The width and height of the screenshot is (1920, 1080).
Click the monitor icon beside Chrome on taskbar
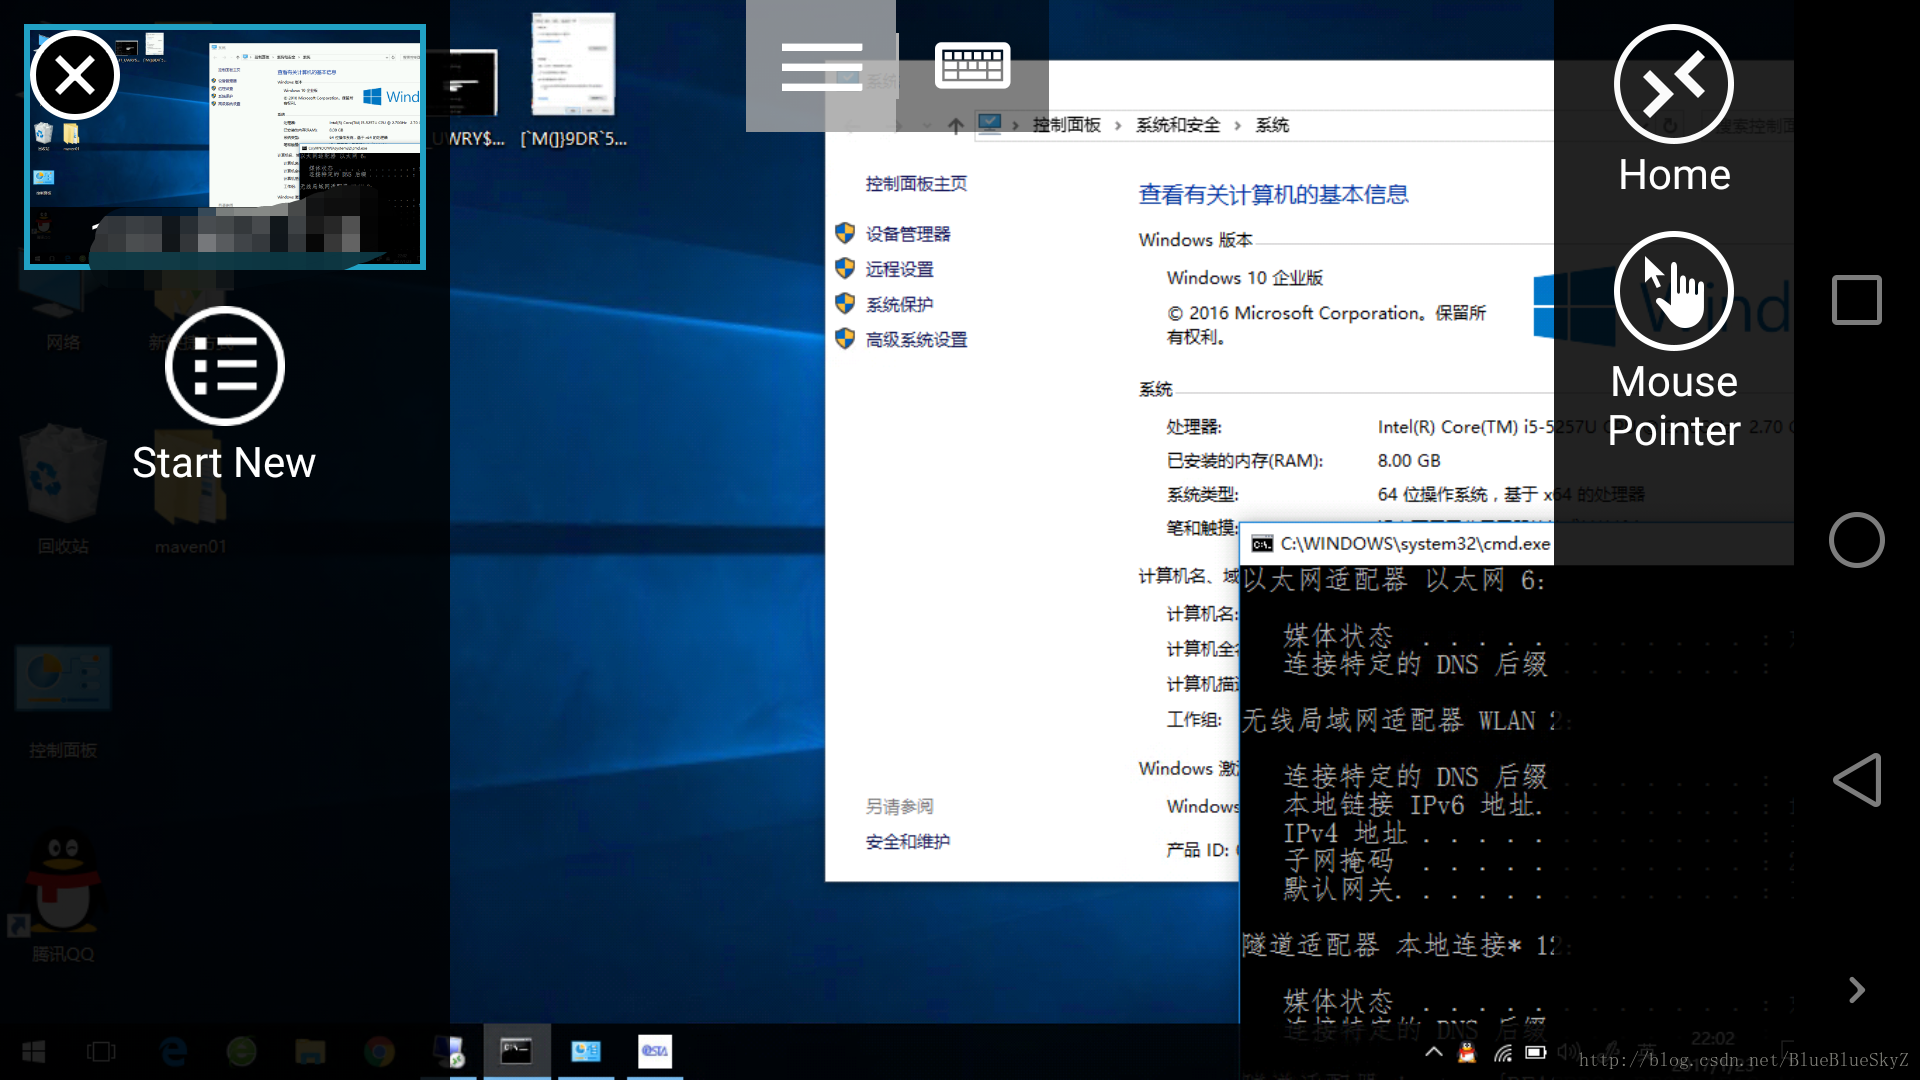[x=448, y=1051]
